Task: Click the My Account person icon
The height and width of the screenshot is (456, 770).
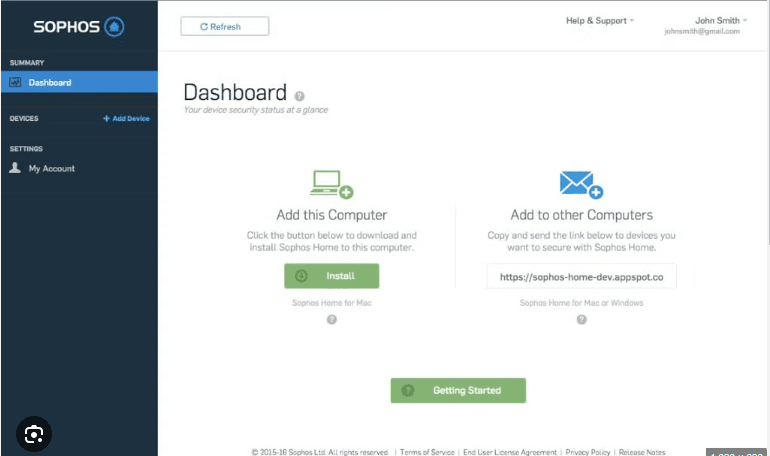Action: pos(15,168)
